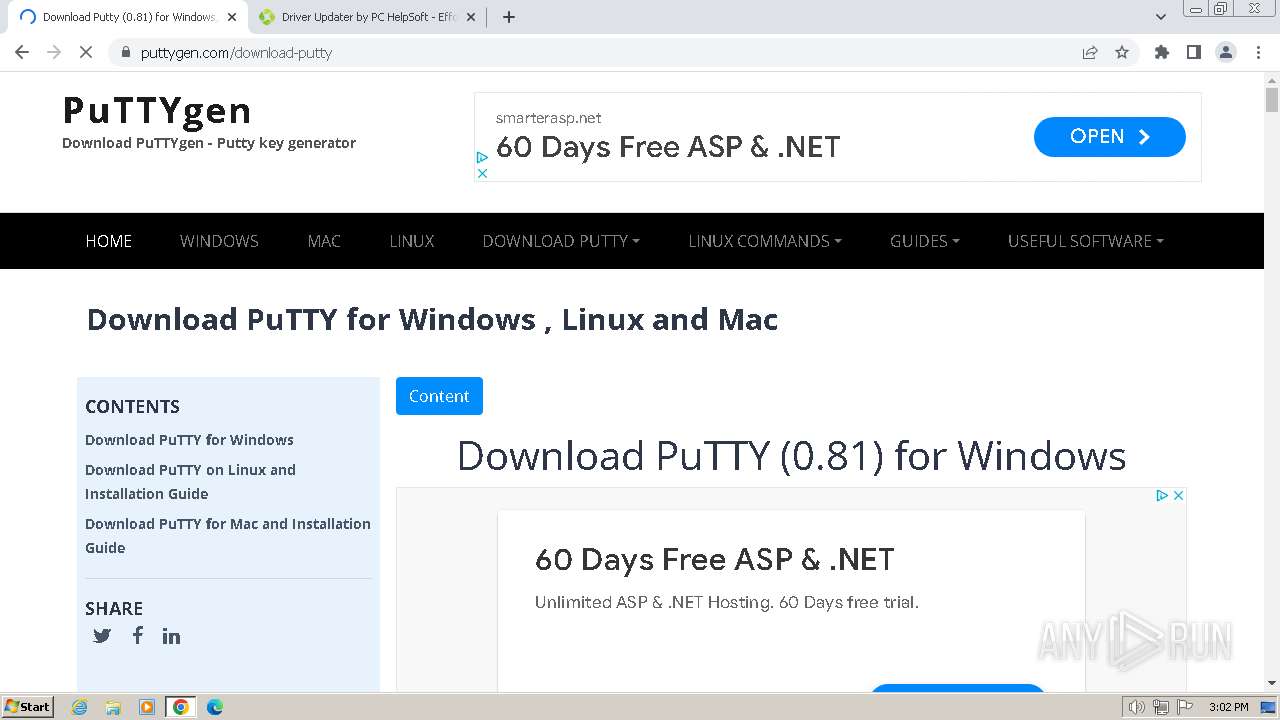Viewport: 1280px width, 720px height.
Task: Expand DOWNLOAD PUTTY dropdown menu
Action: pos(561,241)
